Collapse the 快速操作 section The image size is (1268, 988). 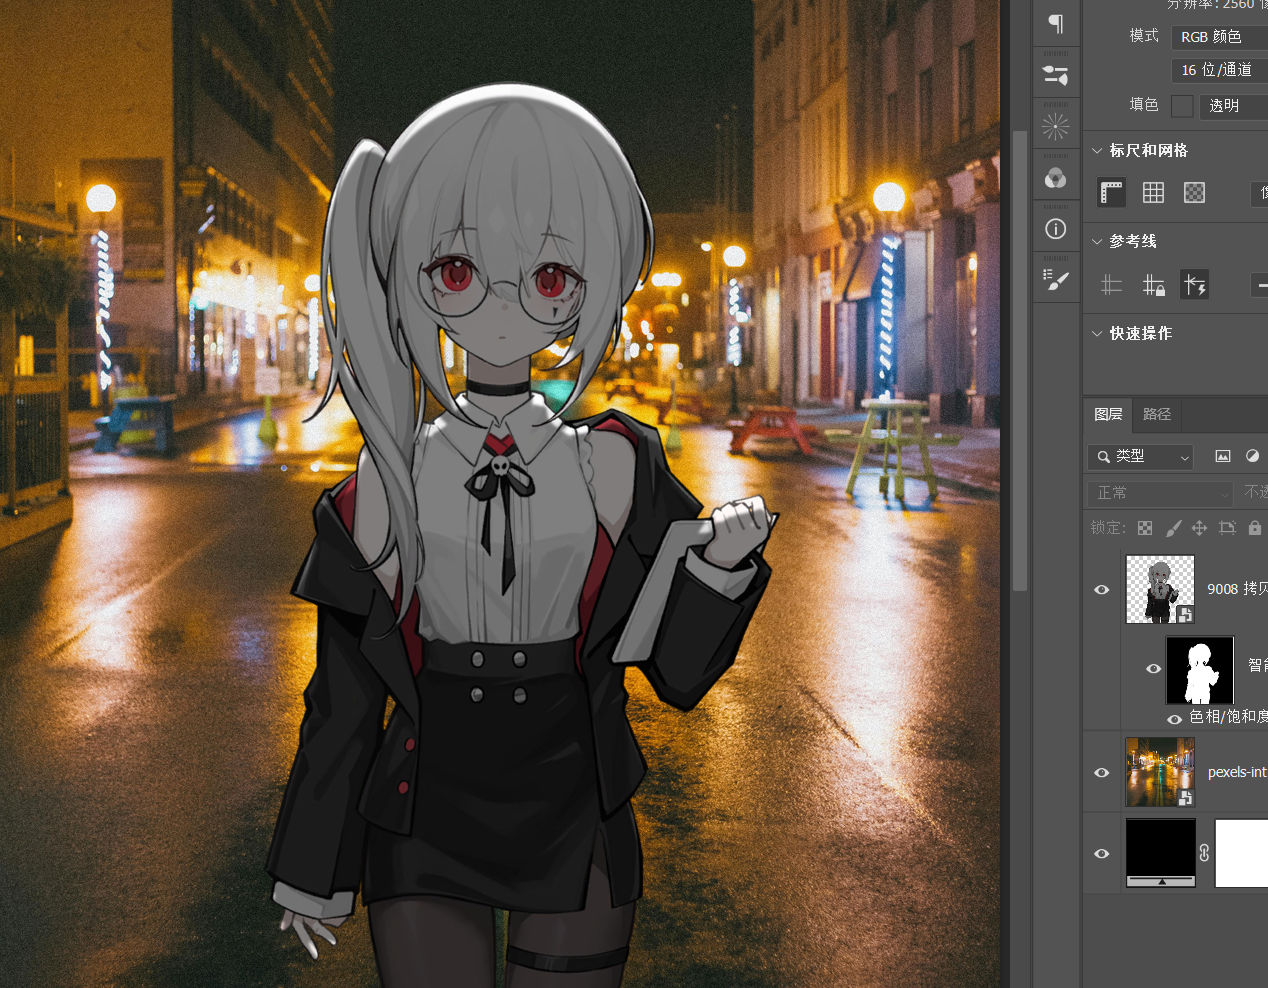pyautogui.click(x=1097, y=333)
